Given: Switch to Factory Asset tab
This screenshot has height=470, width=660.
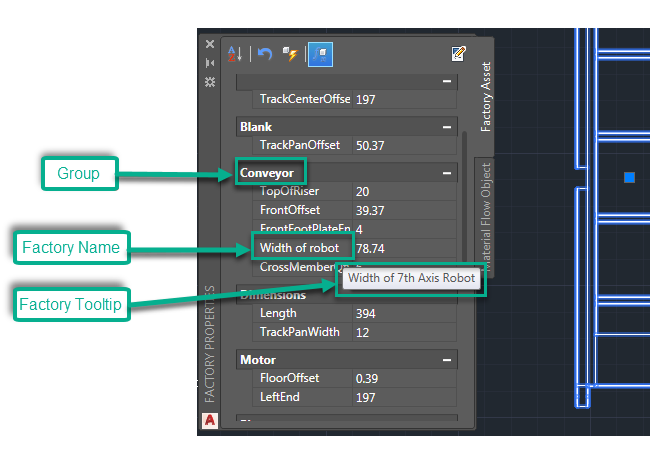Looking at the screenshot, I should pos(485,97).
